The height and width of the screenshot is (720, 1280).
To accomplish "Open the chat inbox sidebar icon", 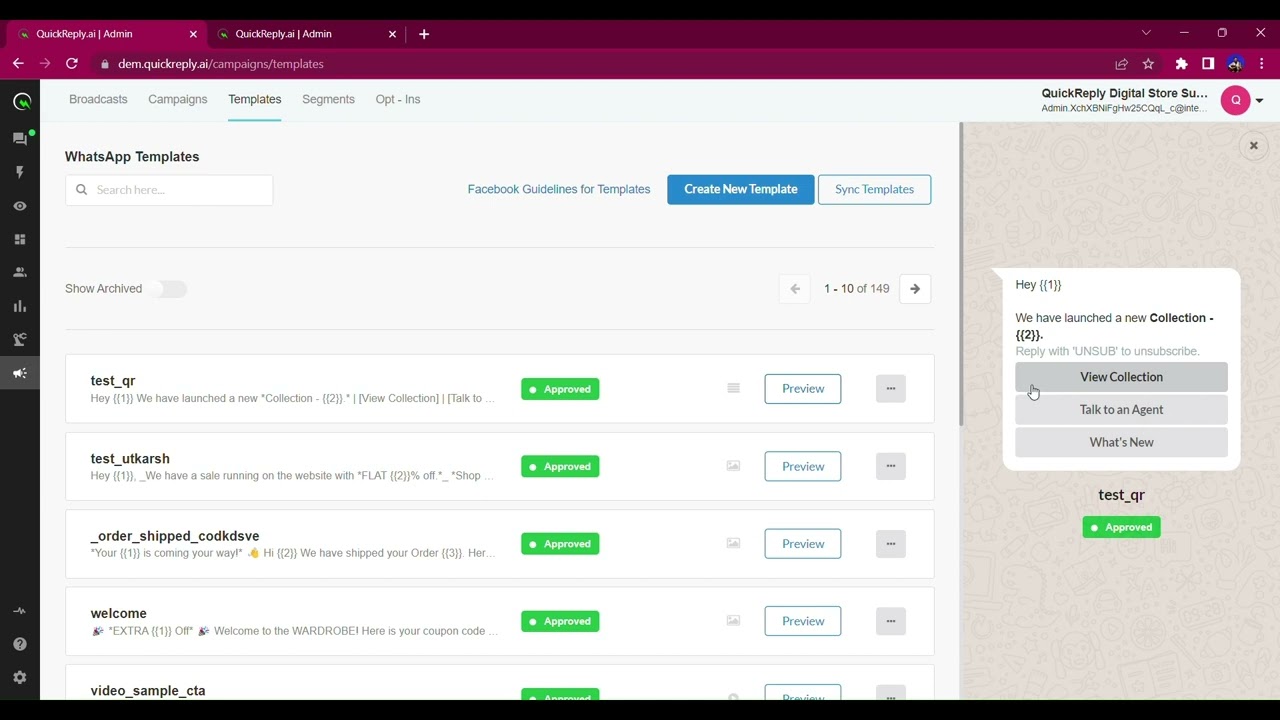I will tap(20, 139).
